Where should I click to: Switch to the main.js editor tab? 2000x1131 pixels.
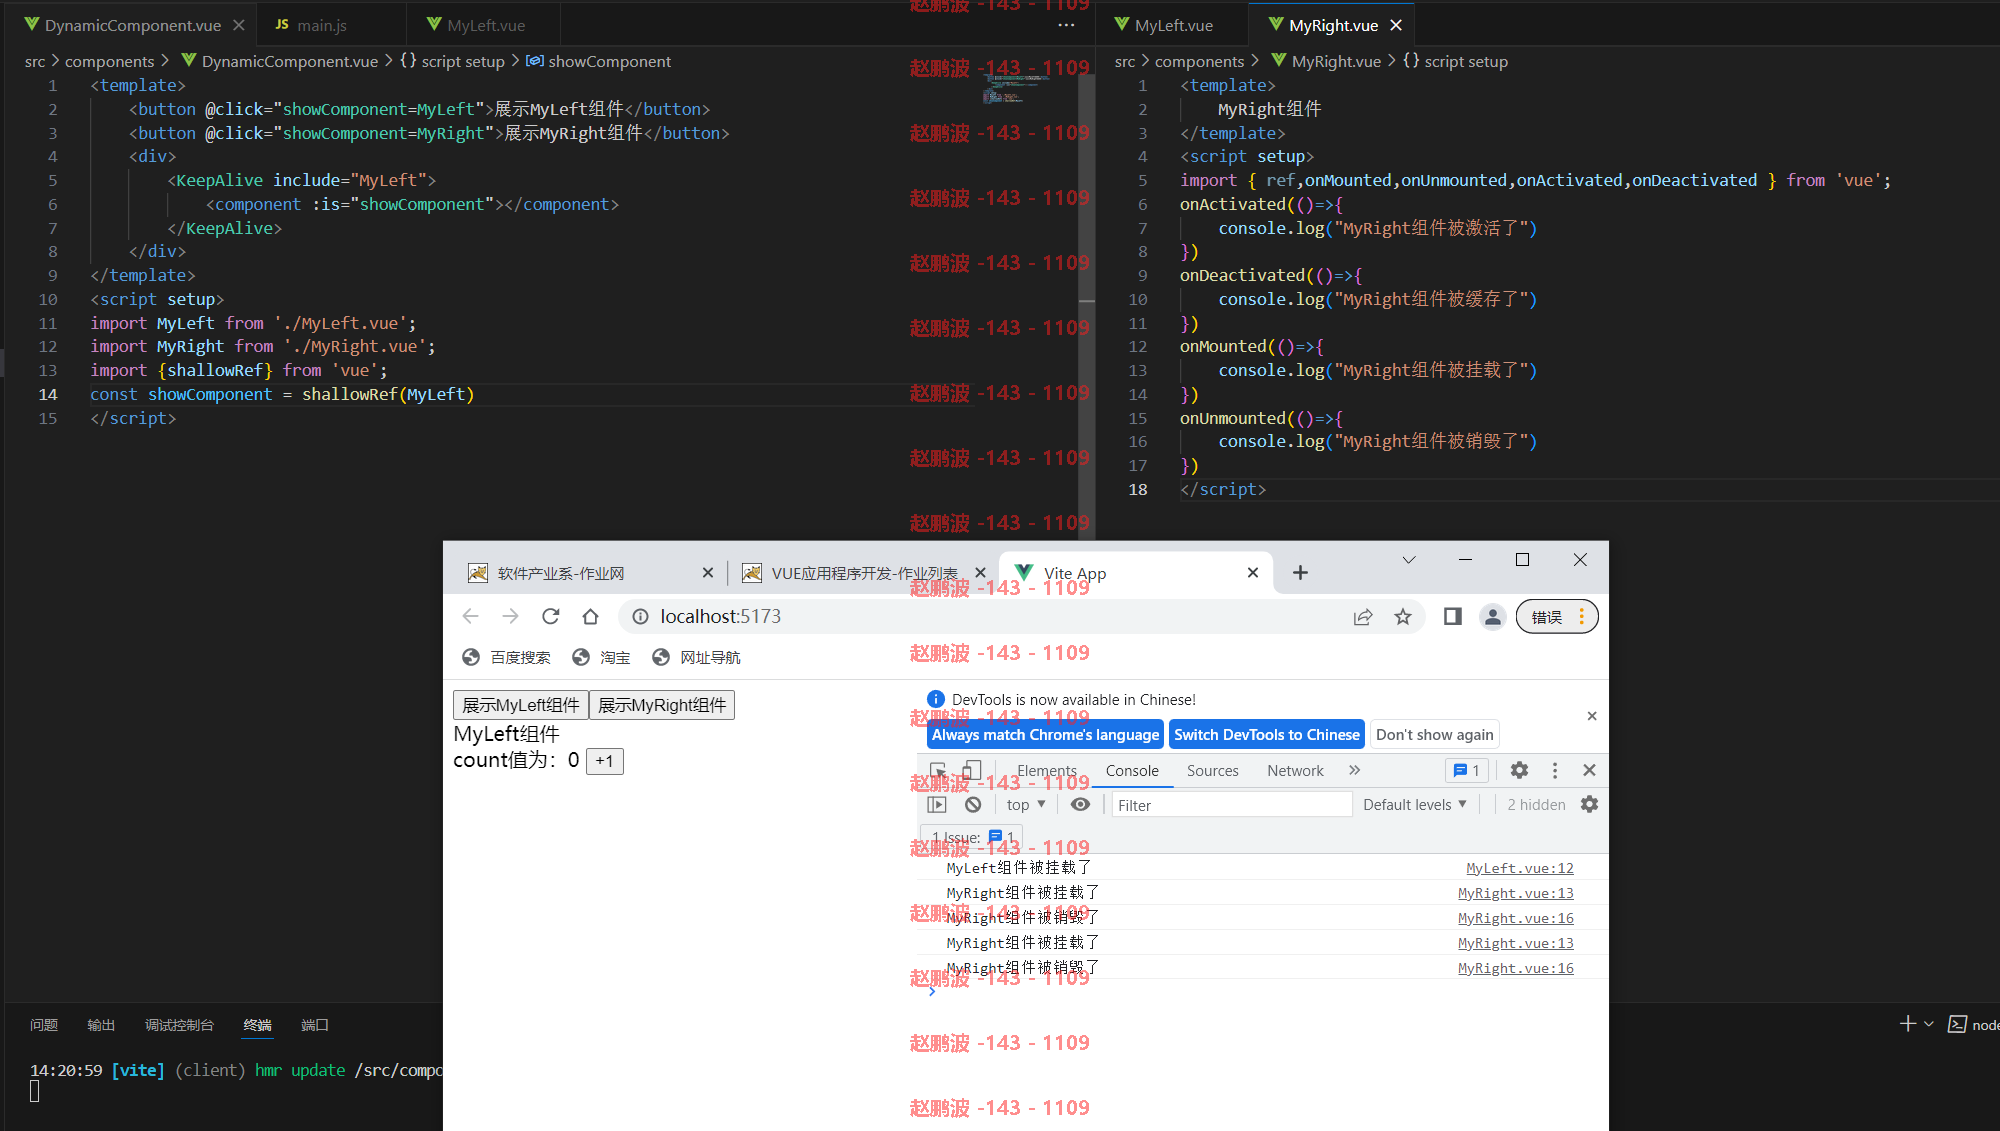(x=322, y=25)
